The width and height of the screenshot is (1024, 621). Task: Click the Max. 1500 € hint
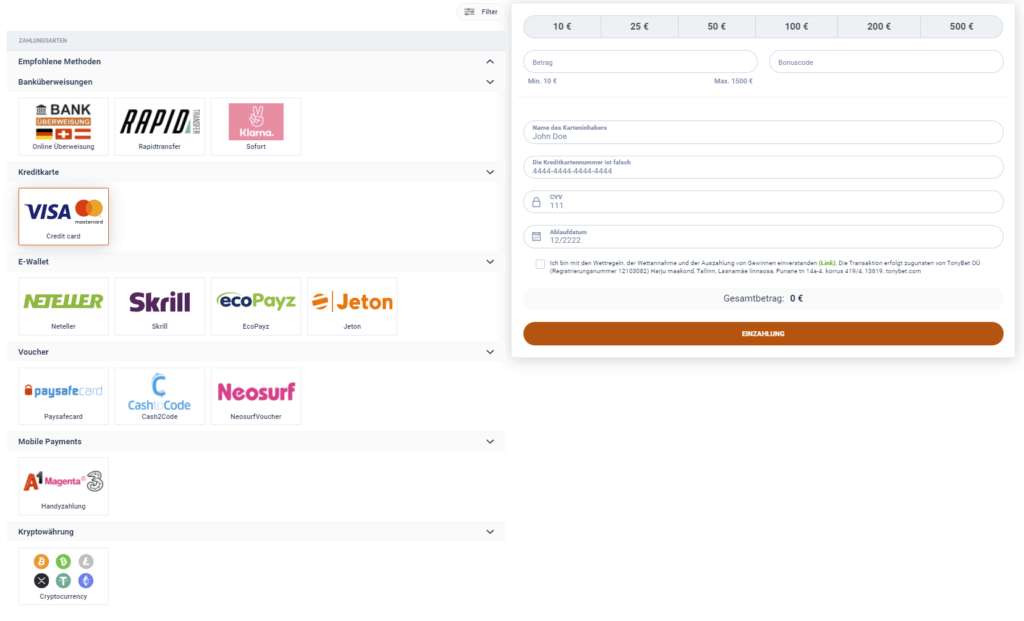click(733, 81)
